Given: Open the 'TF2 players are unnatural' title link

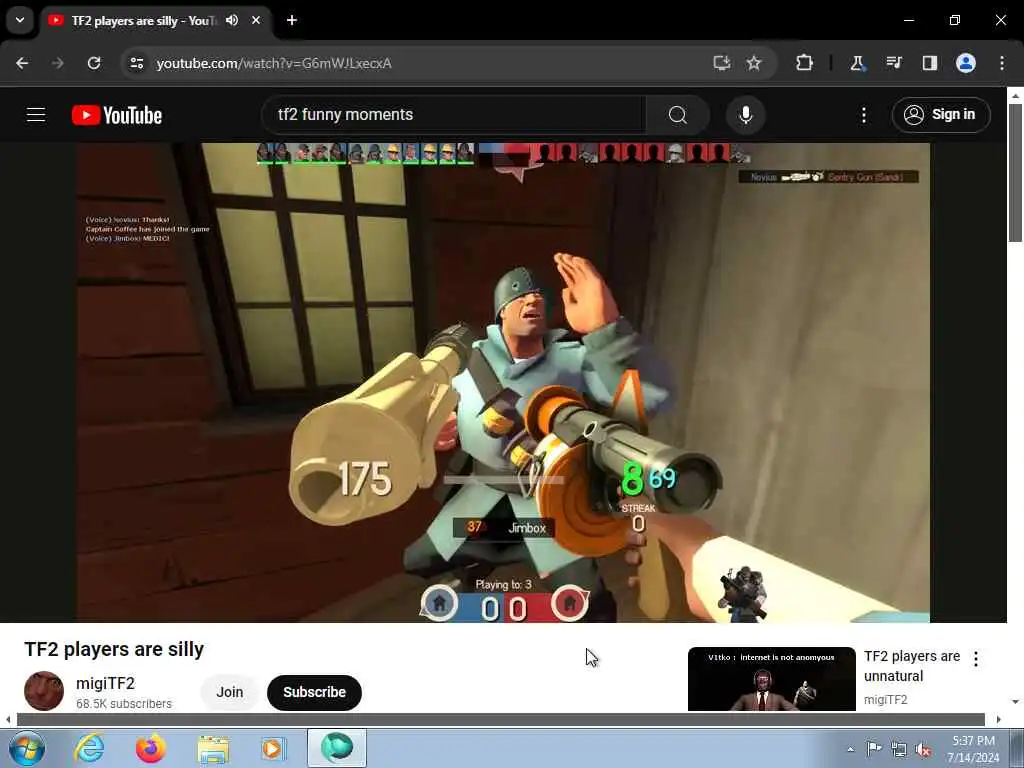Looking at the screenshot, I should click(x=912, y=665).
